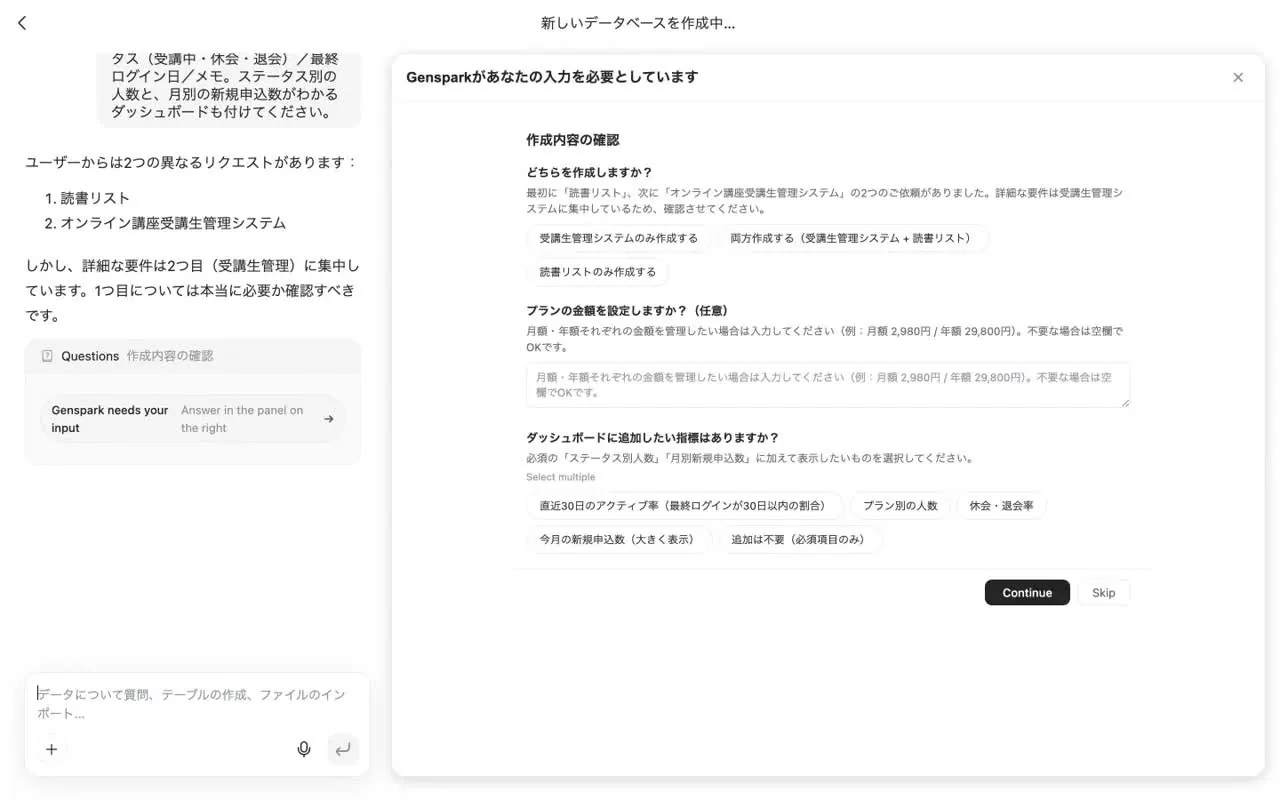Click the ダッシュボードに追加したい指標 question label

(652, 438)
